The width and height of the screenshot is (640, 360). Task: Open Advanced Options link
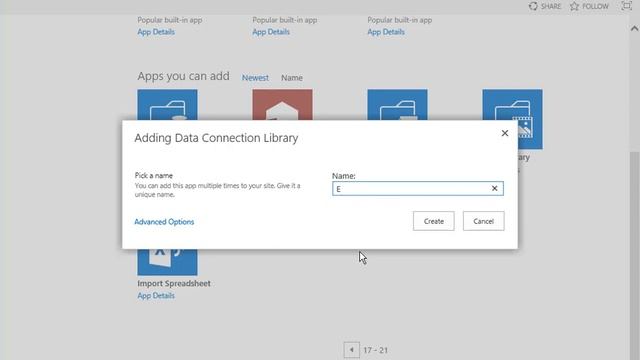(164, 222)
